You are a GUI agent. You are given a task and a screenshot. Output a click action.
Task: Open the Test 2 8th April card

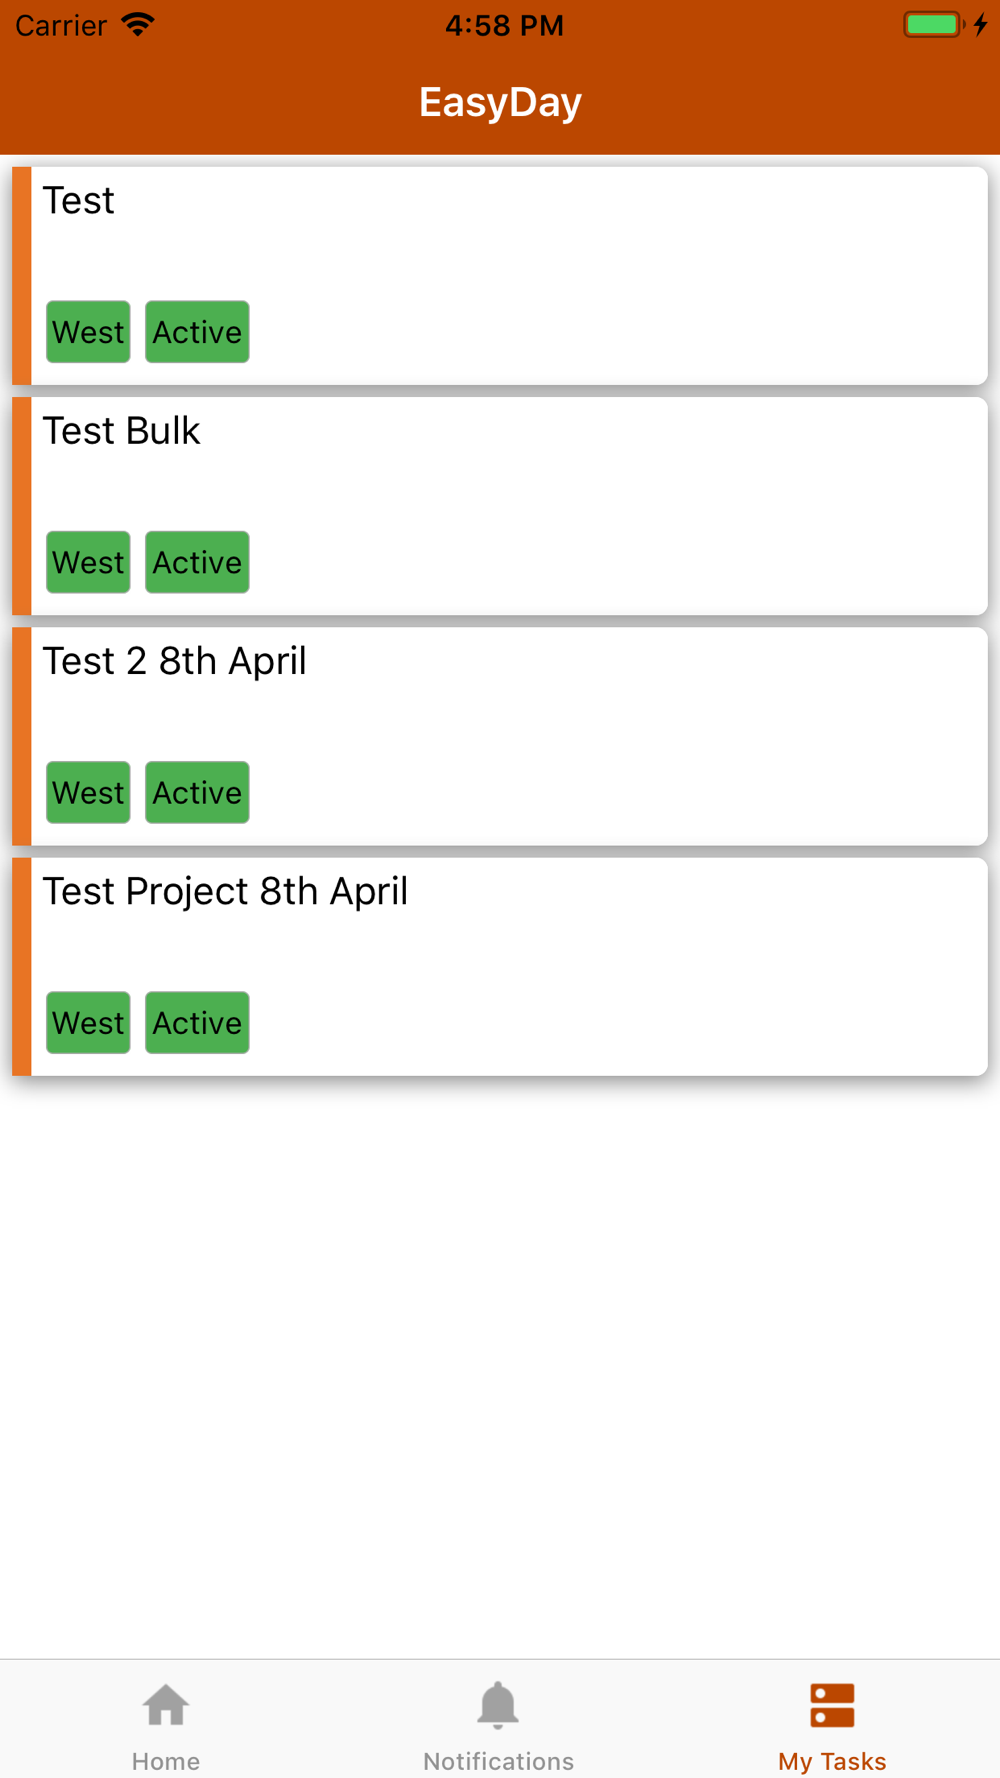point(500,736)
